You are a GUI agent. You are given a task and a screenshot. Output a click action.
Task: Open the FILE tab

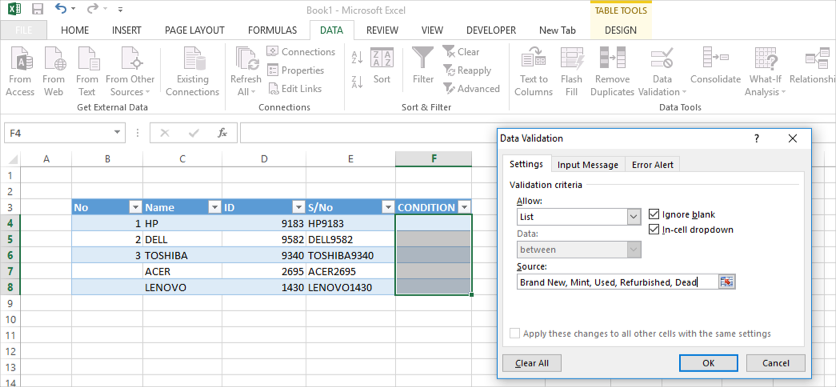(x=23, y=30)
